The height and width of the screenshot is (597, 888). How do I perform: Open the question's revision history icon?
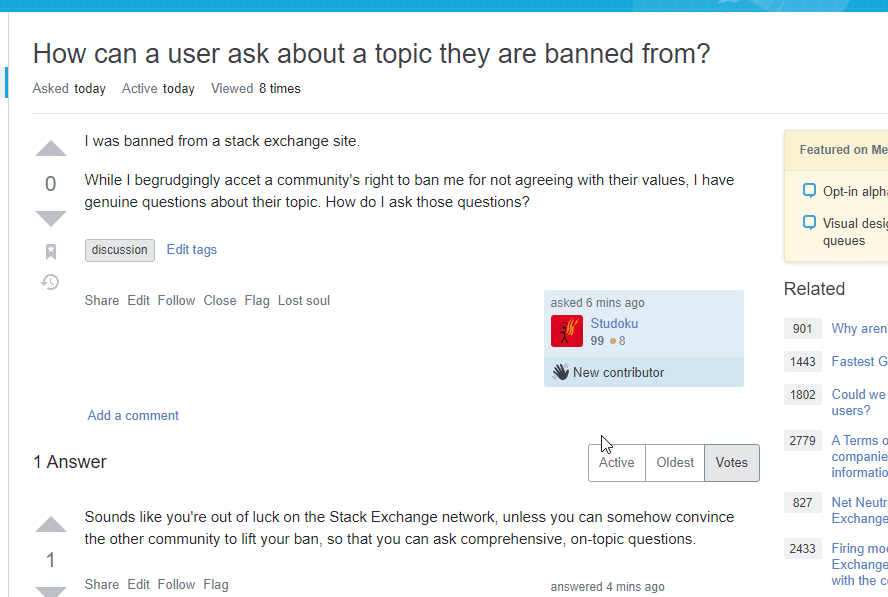click(x=50, y=283)
